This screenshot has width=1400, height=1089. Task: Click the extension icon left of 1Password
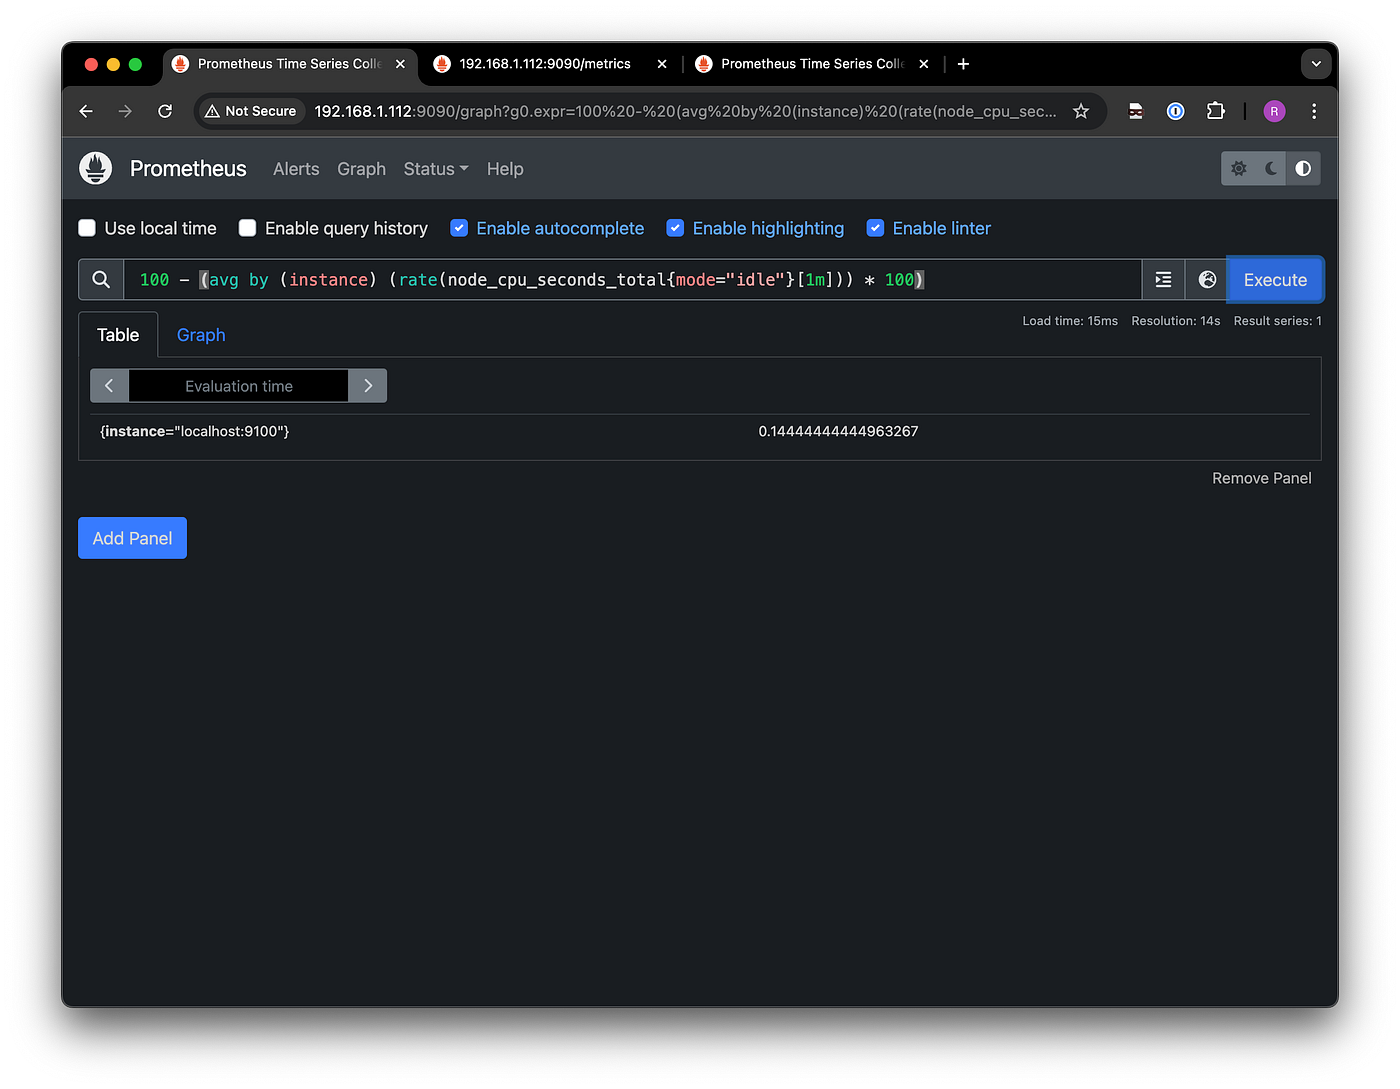click(x=1136, y=111)
